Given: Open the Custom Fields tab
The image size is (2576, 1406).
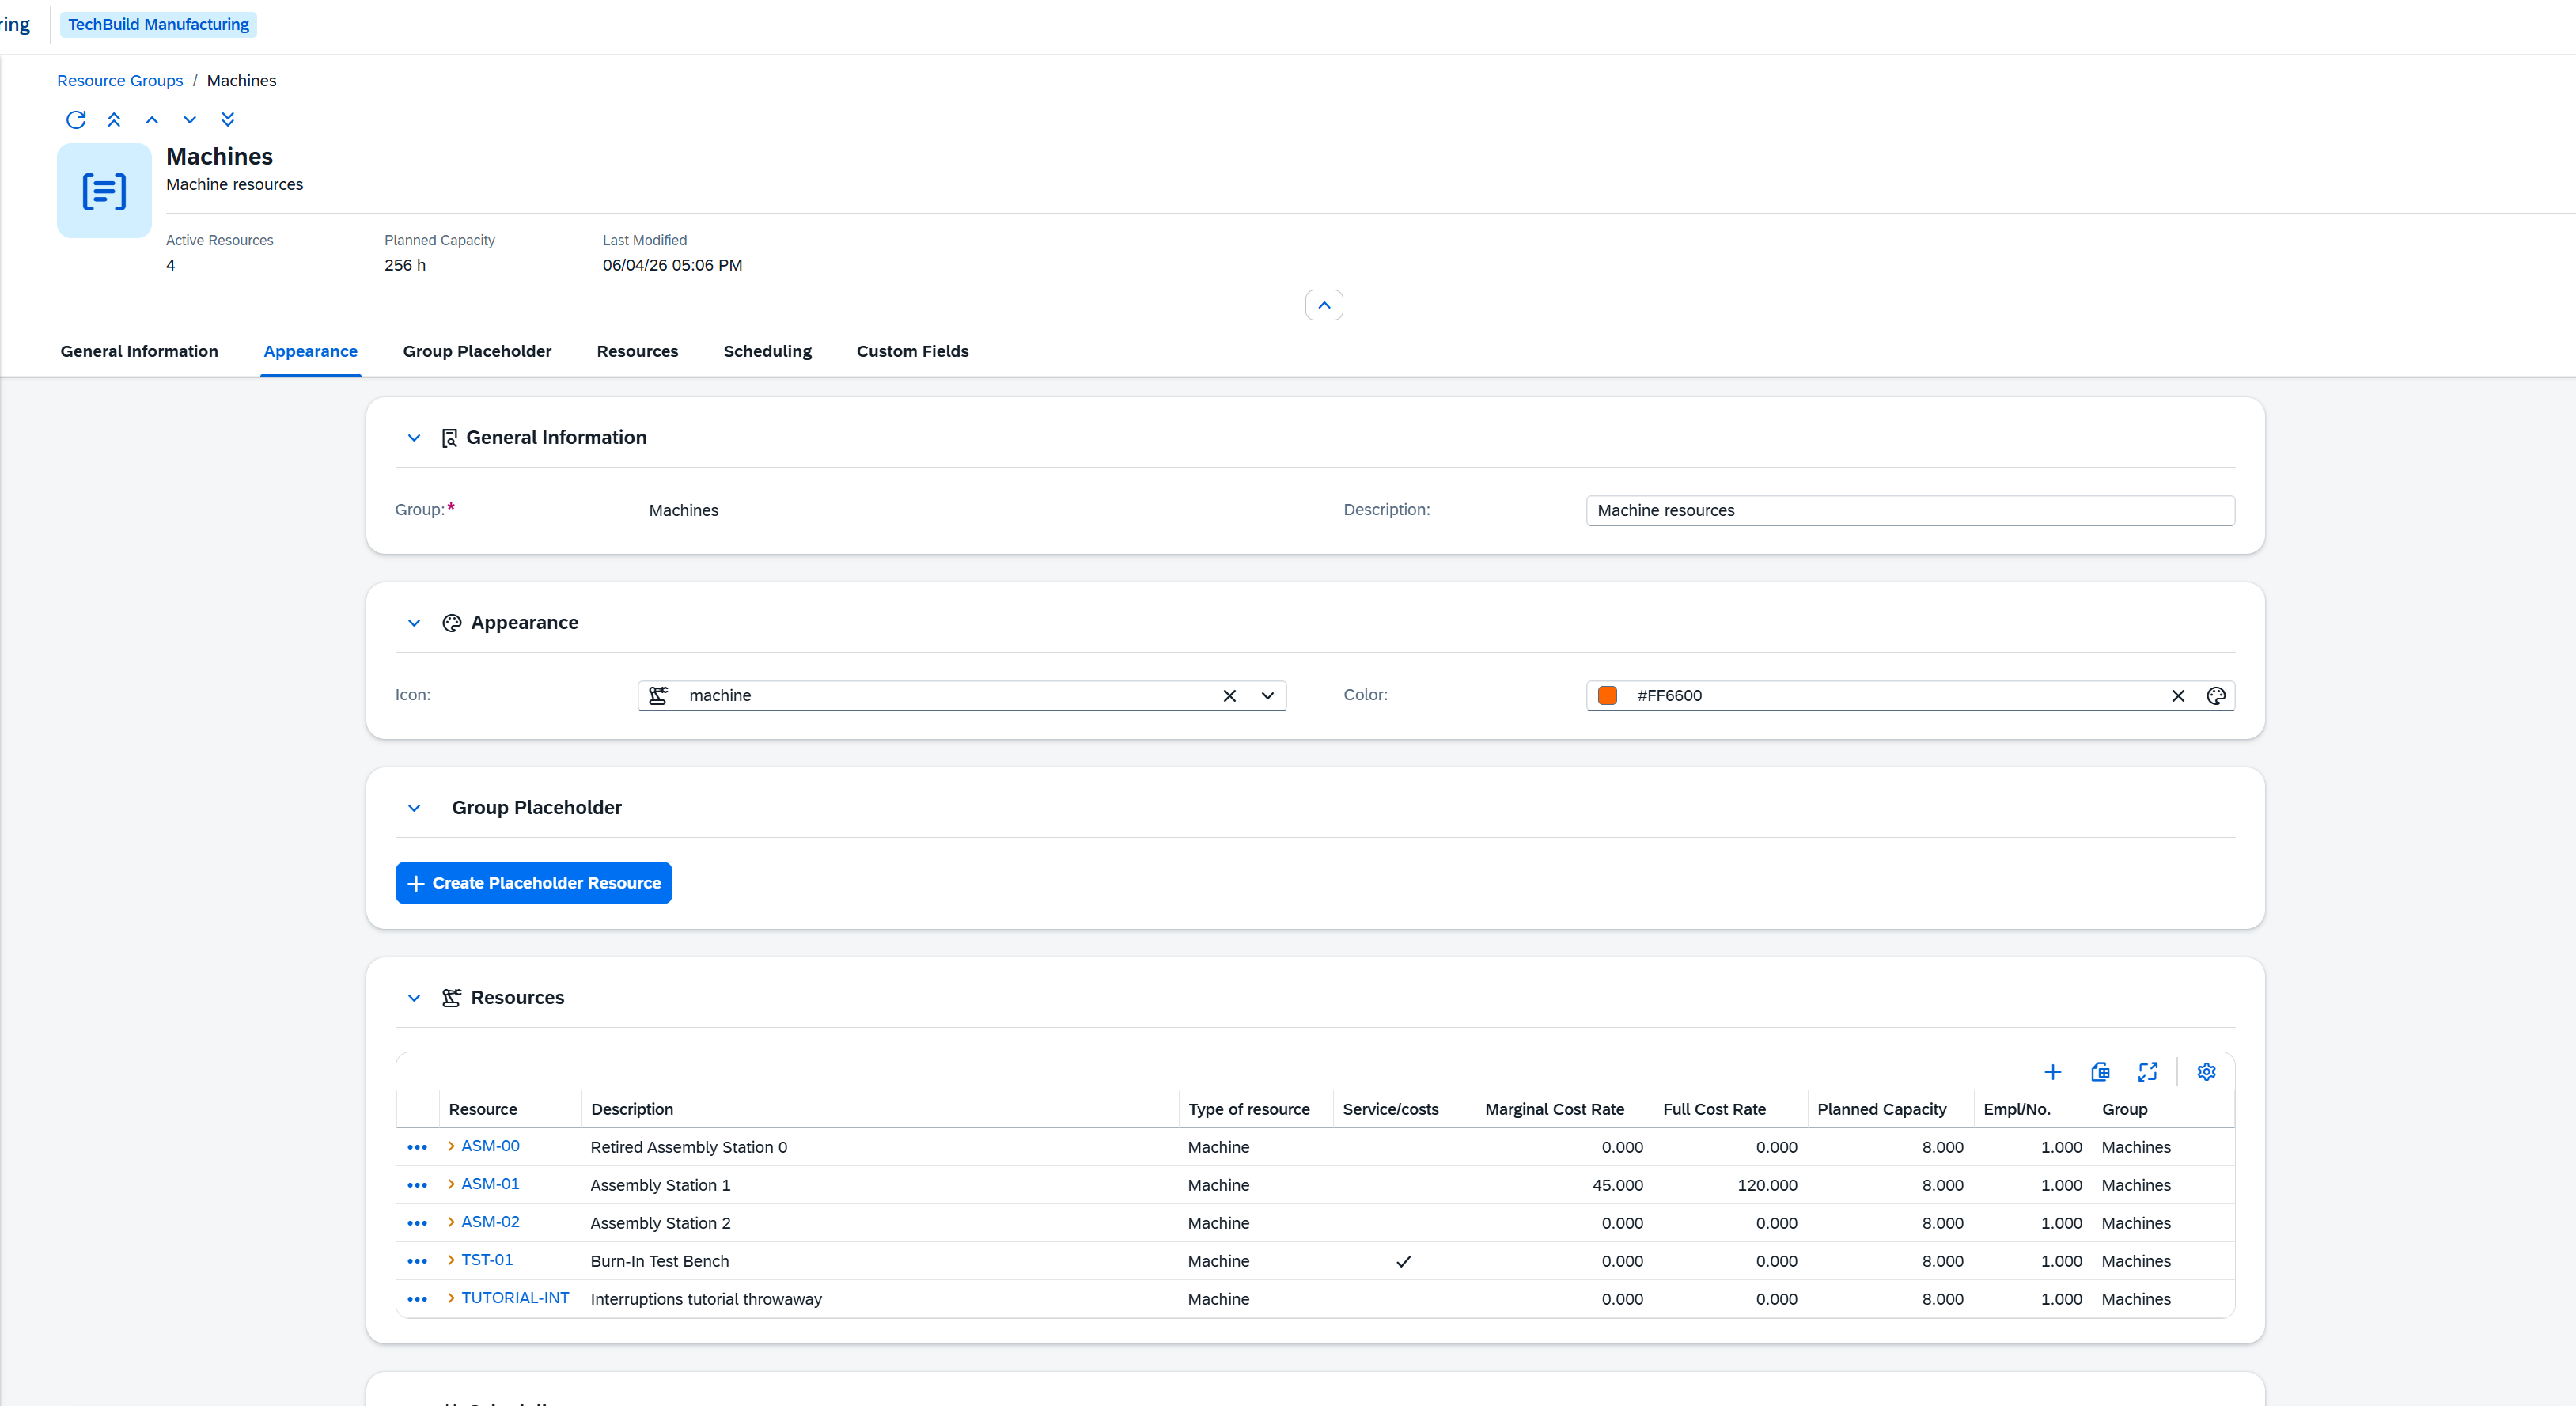Looking at the screenshot, I should pos(912,351).
